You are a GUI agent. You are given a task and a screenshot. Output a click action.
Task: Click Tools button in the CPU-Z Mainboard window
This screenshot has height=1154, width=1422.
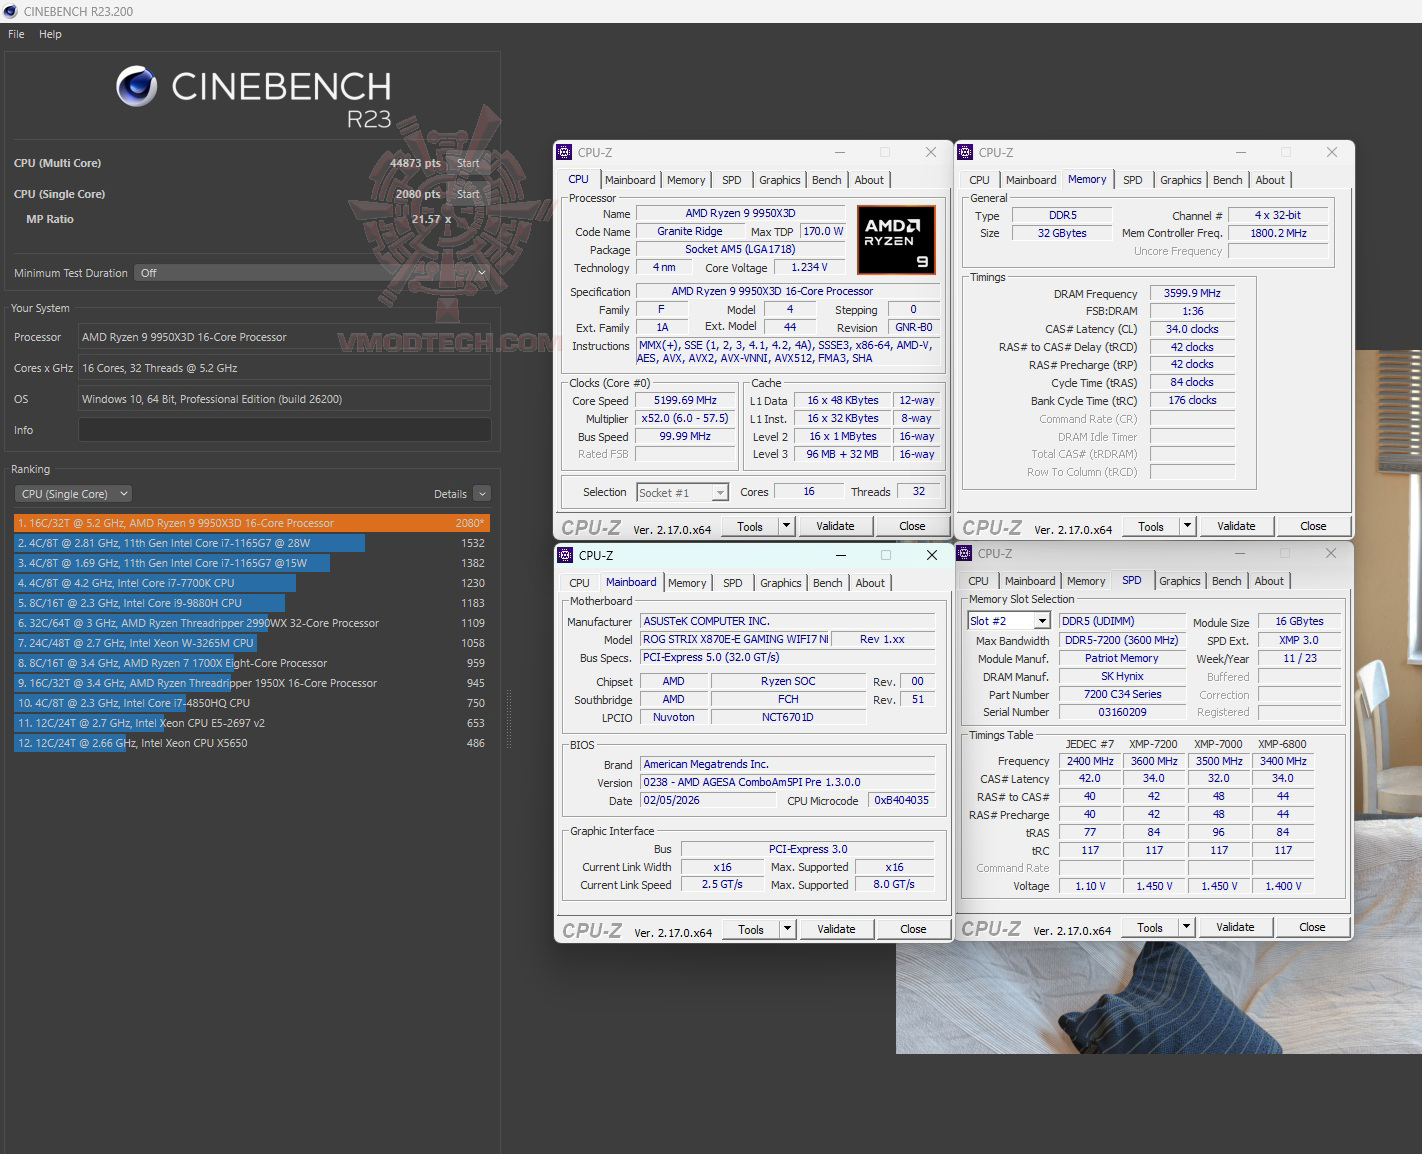(x=751, y=929)
